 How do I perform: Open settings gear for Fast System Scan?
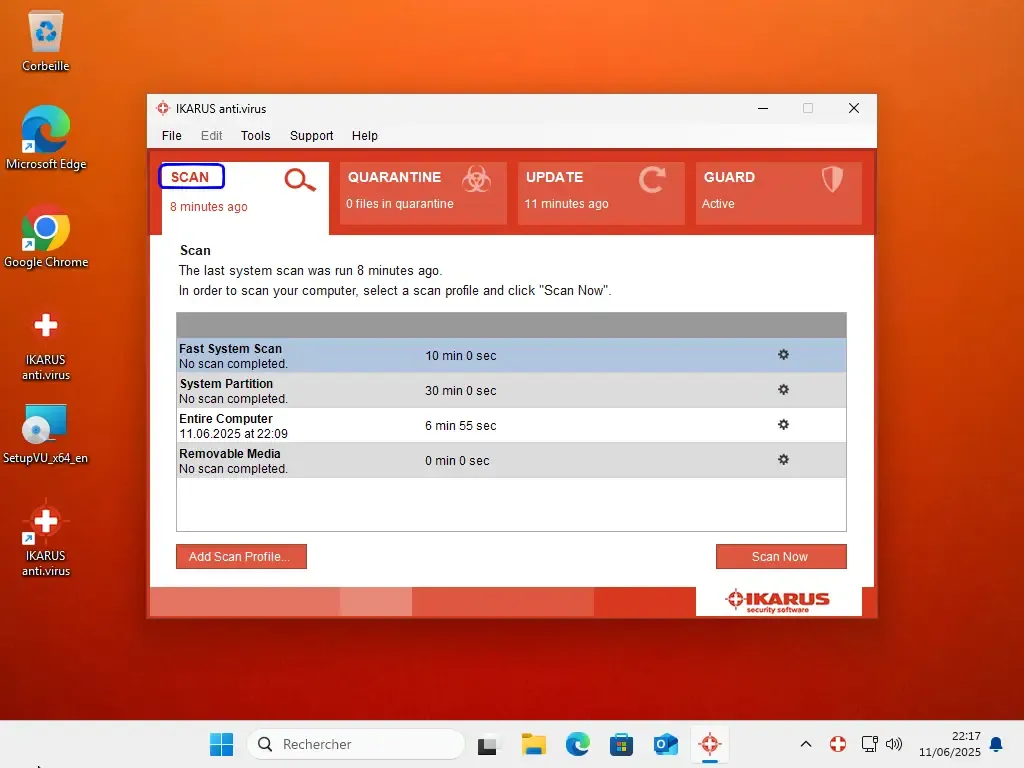[x=783, y=355]
